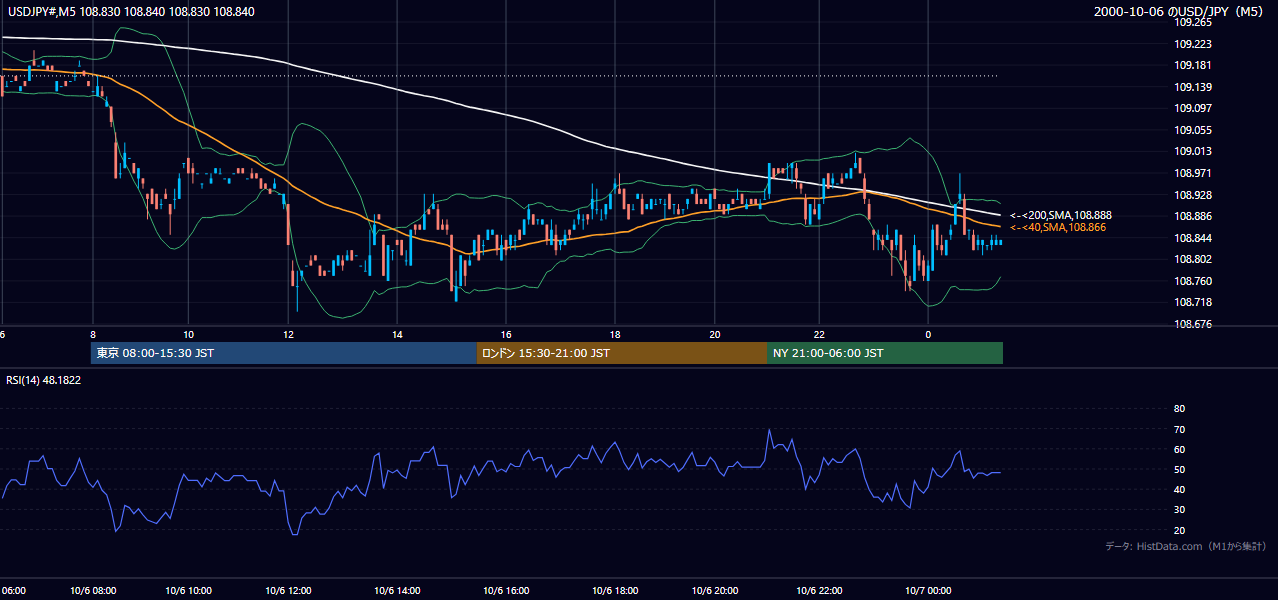The width and height of the screenshot is (1278, 600).
Task: Click the 200,SMA,108.888 indicator label
Action: click(x=1061, y=215)
